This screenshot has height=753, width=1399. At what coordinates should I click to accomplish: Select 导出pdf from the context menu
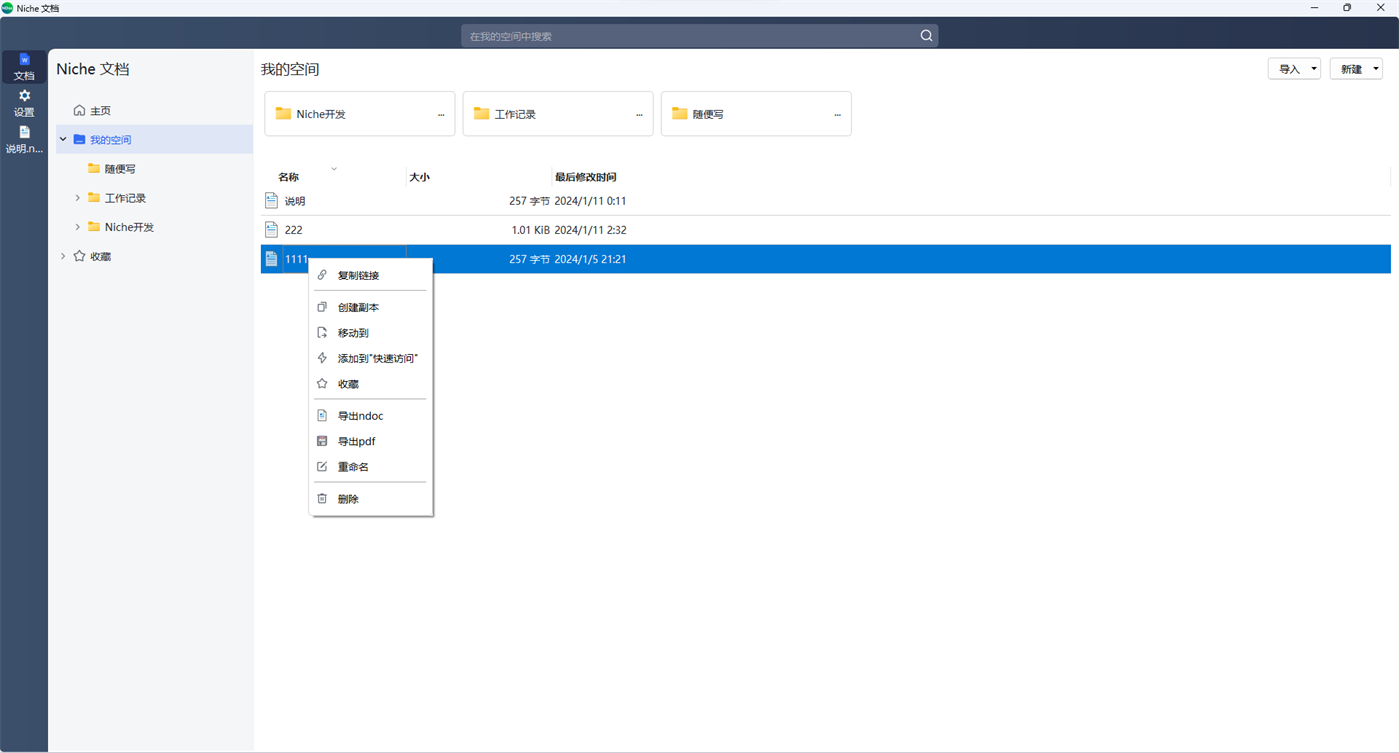coord(355,441)
